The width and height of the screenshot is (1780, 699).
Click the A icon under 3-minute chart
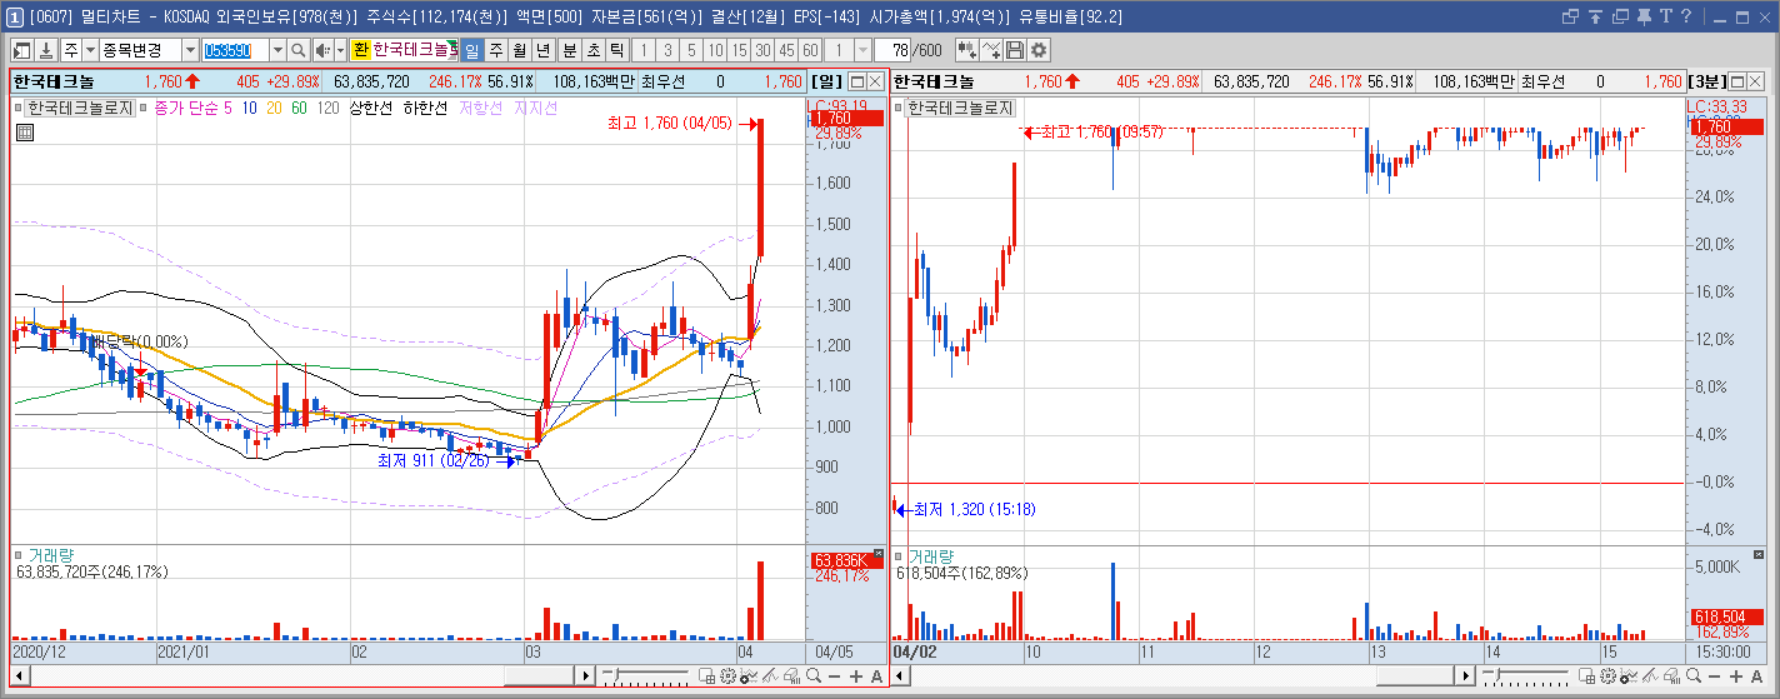[1757, 677]
